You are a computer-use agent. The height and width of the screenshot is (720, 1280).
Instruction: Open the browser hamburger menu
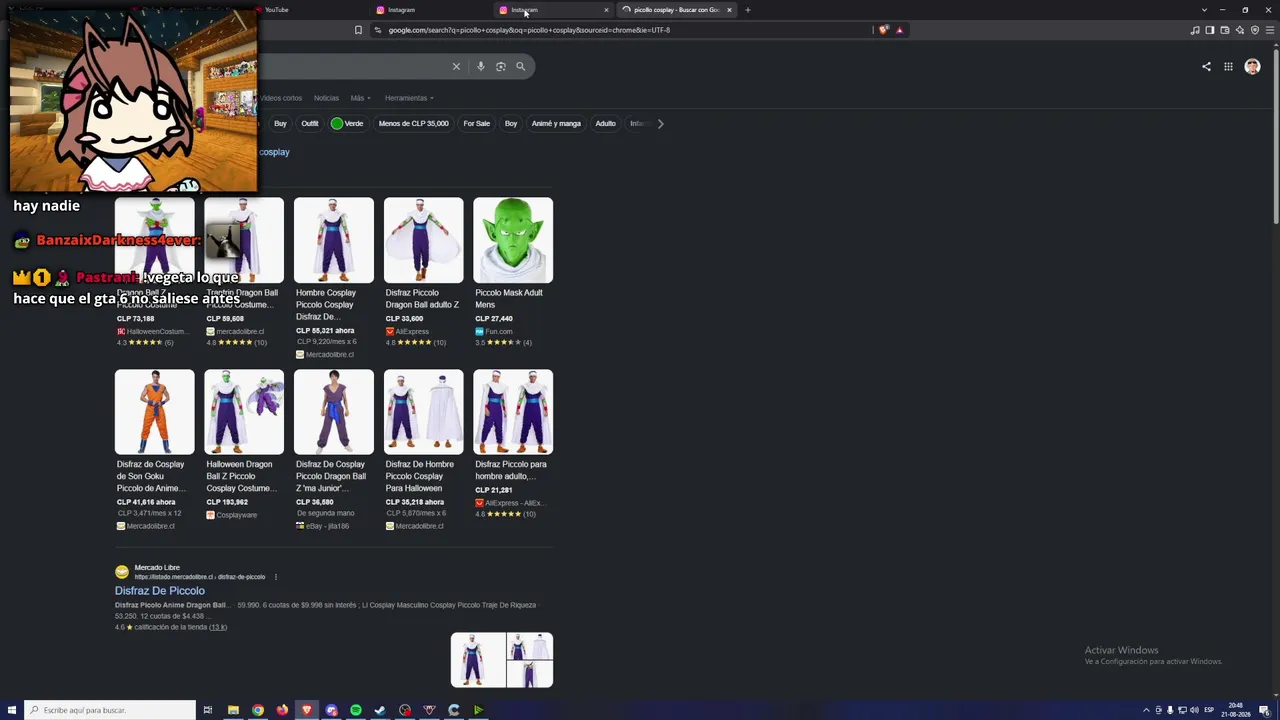tap(1270, 30)
